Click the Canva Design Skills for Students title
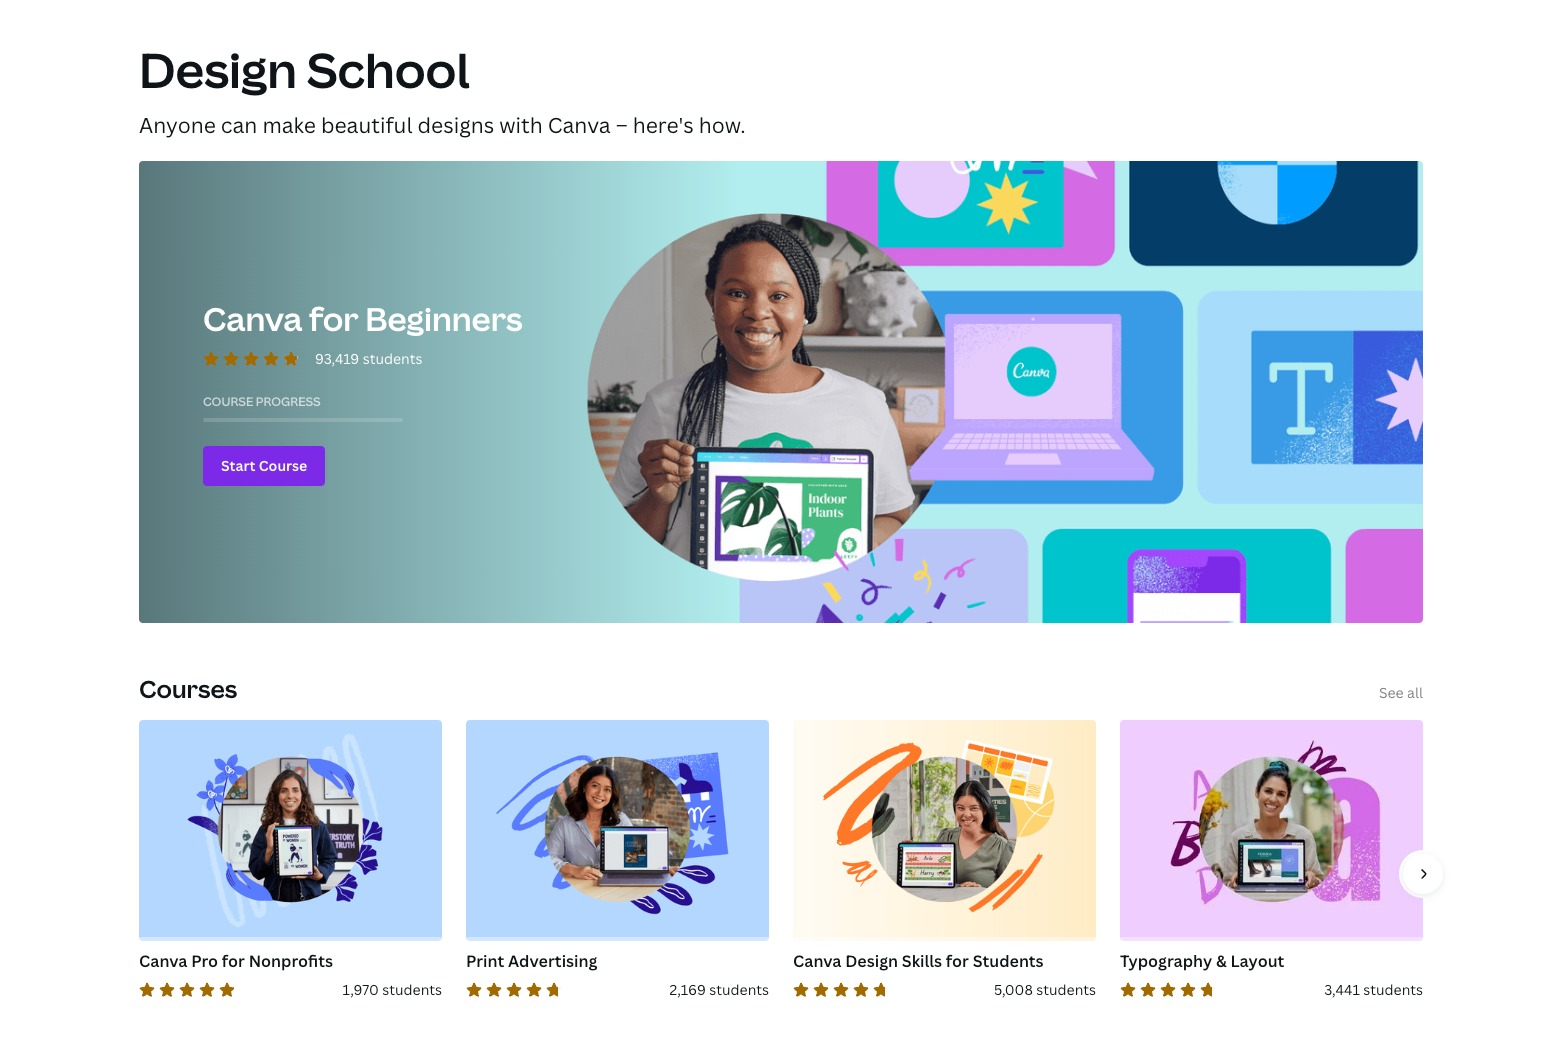The width and height of the screenshot is (1556, 1049). [x=918, y=961]
